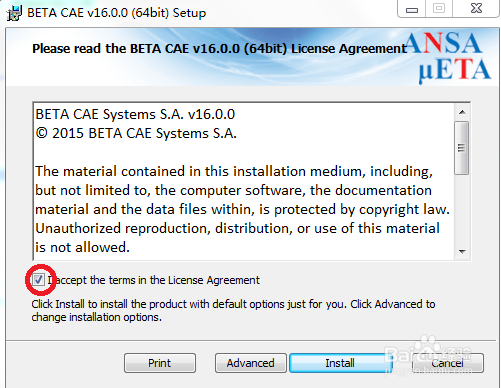
Task: Click the license scrollbar down arrow
Action: [x=462, y=252]
